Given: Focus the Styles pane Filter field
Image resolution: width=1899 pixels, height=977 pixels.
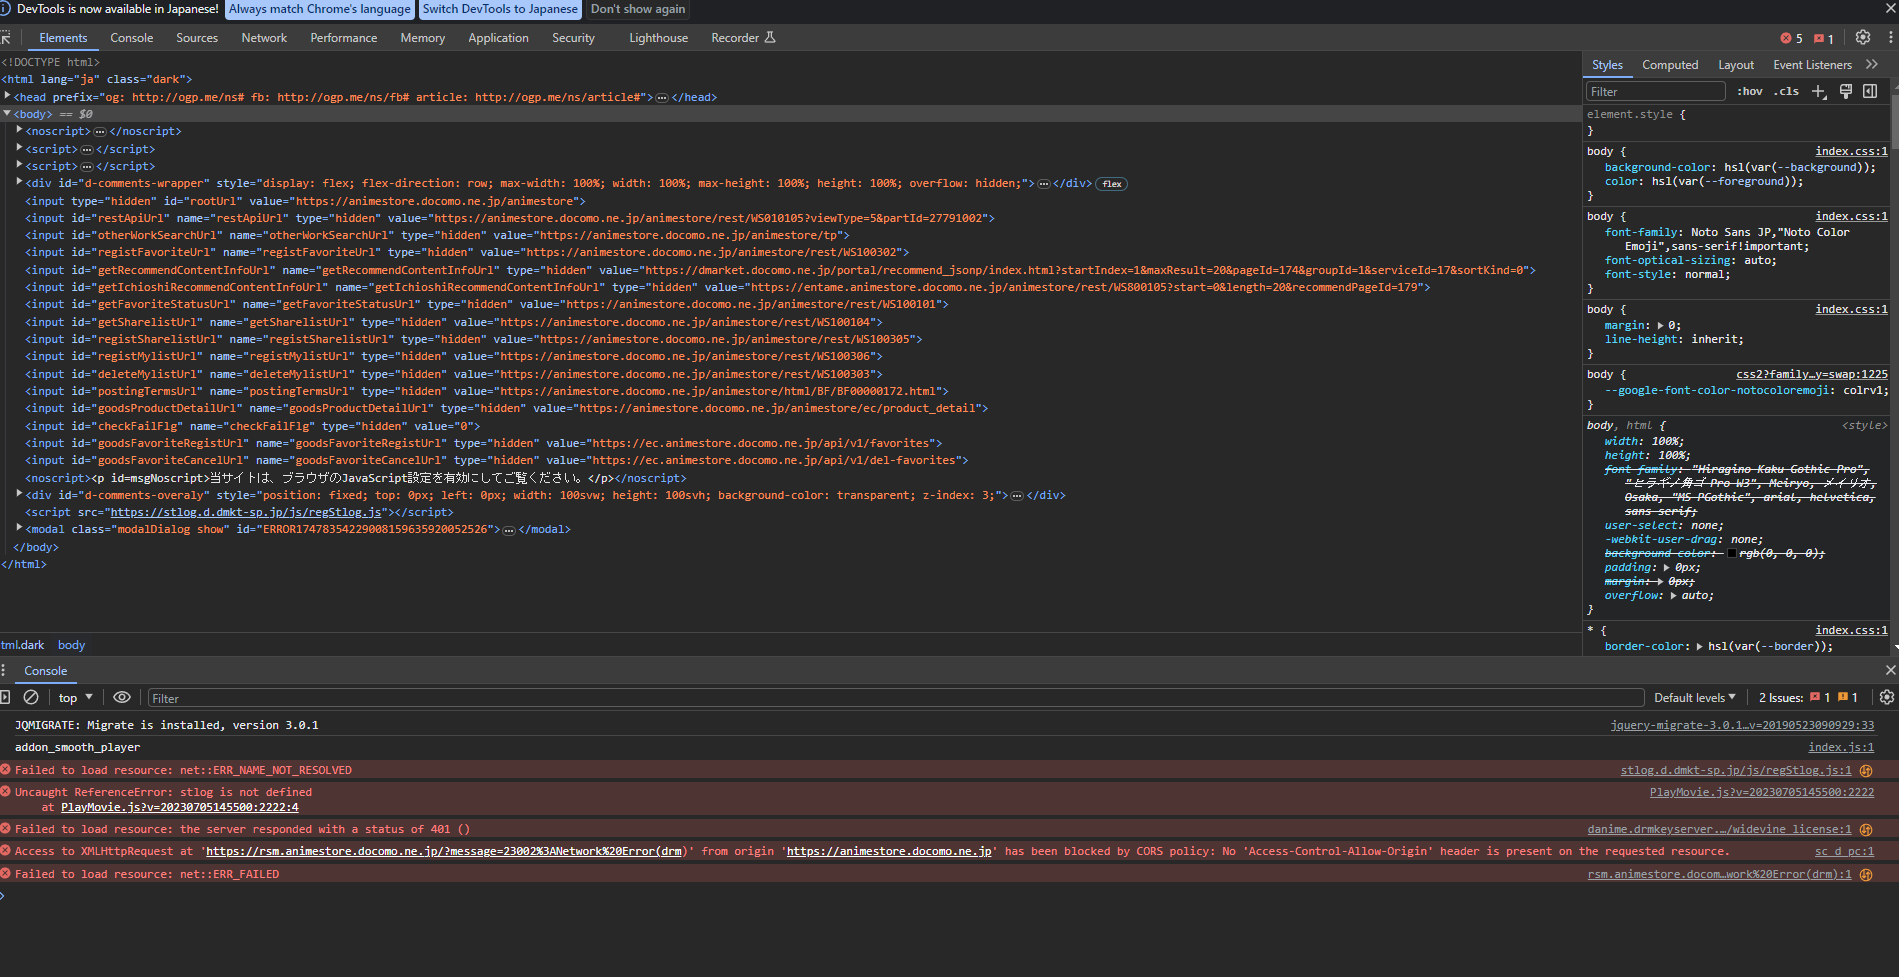Looking at the screenshot, I should (x=1656, y=91).
